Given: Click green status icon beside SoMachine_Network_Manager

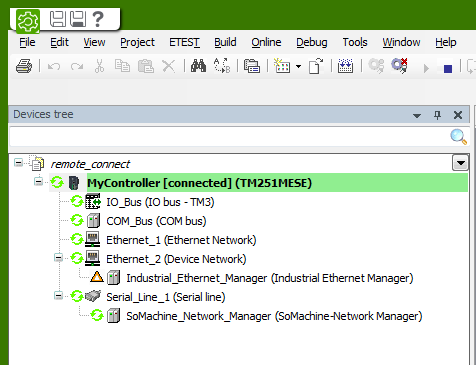Looking at the screenshot, I should click(97, 315).
